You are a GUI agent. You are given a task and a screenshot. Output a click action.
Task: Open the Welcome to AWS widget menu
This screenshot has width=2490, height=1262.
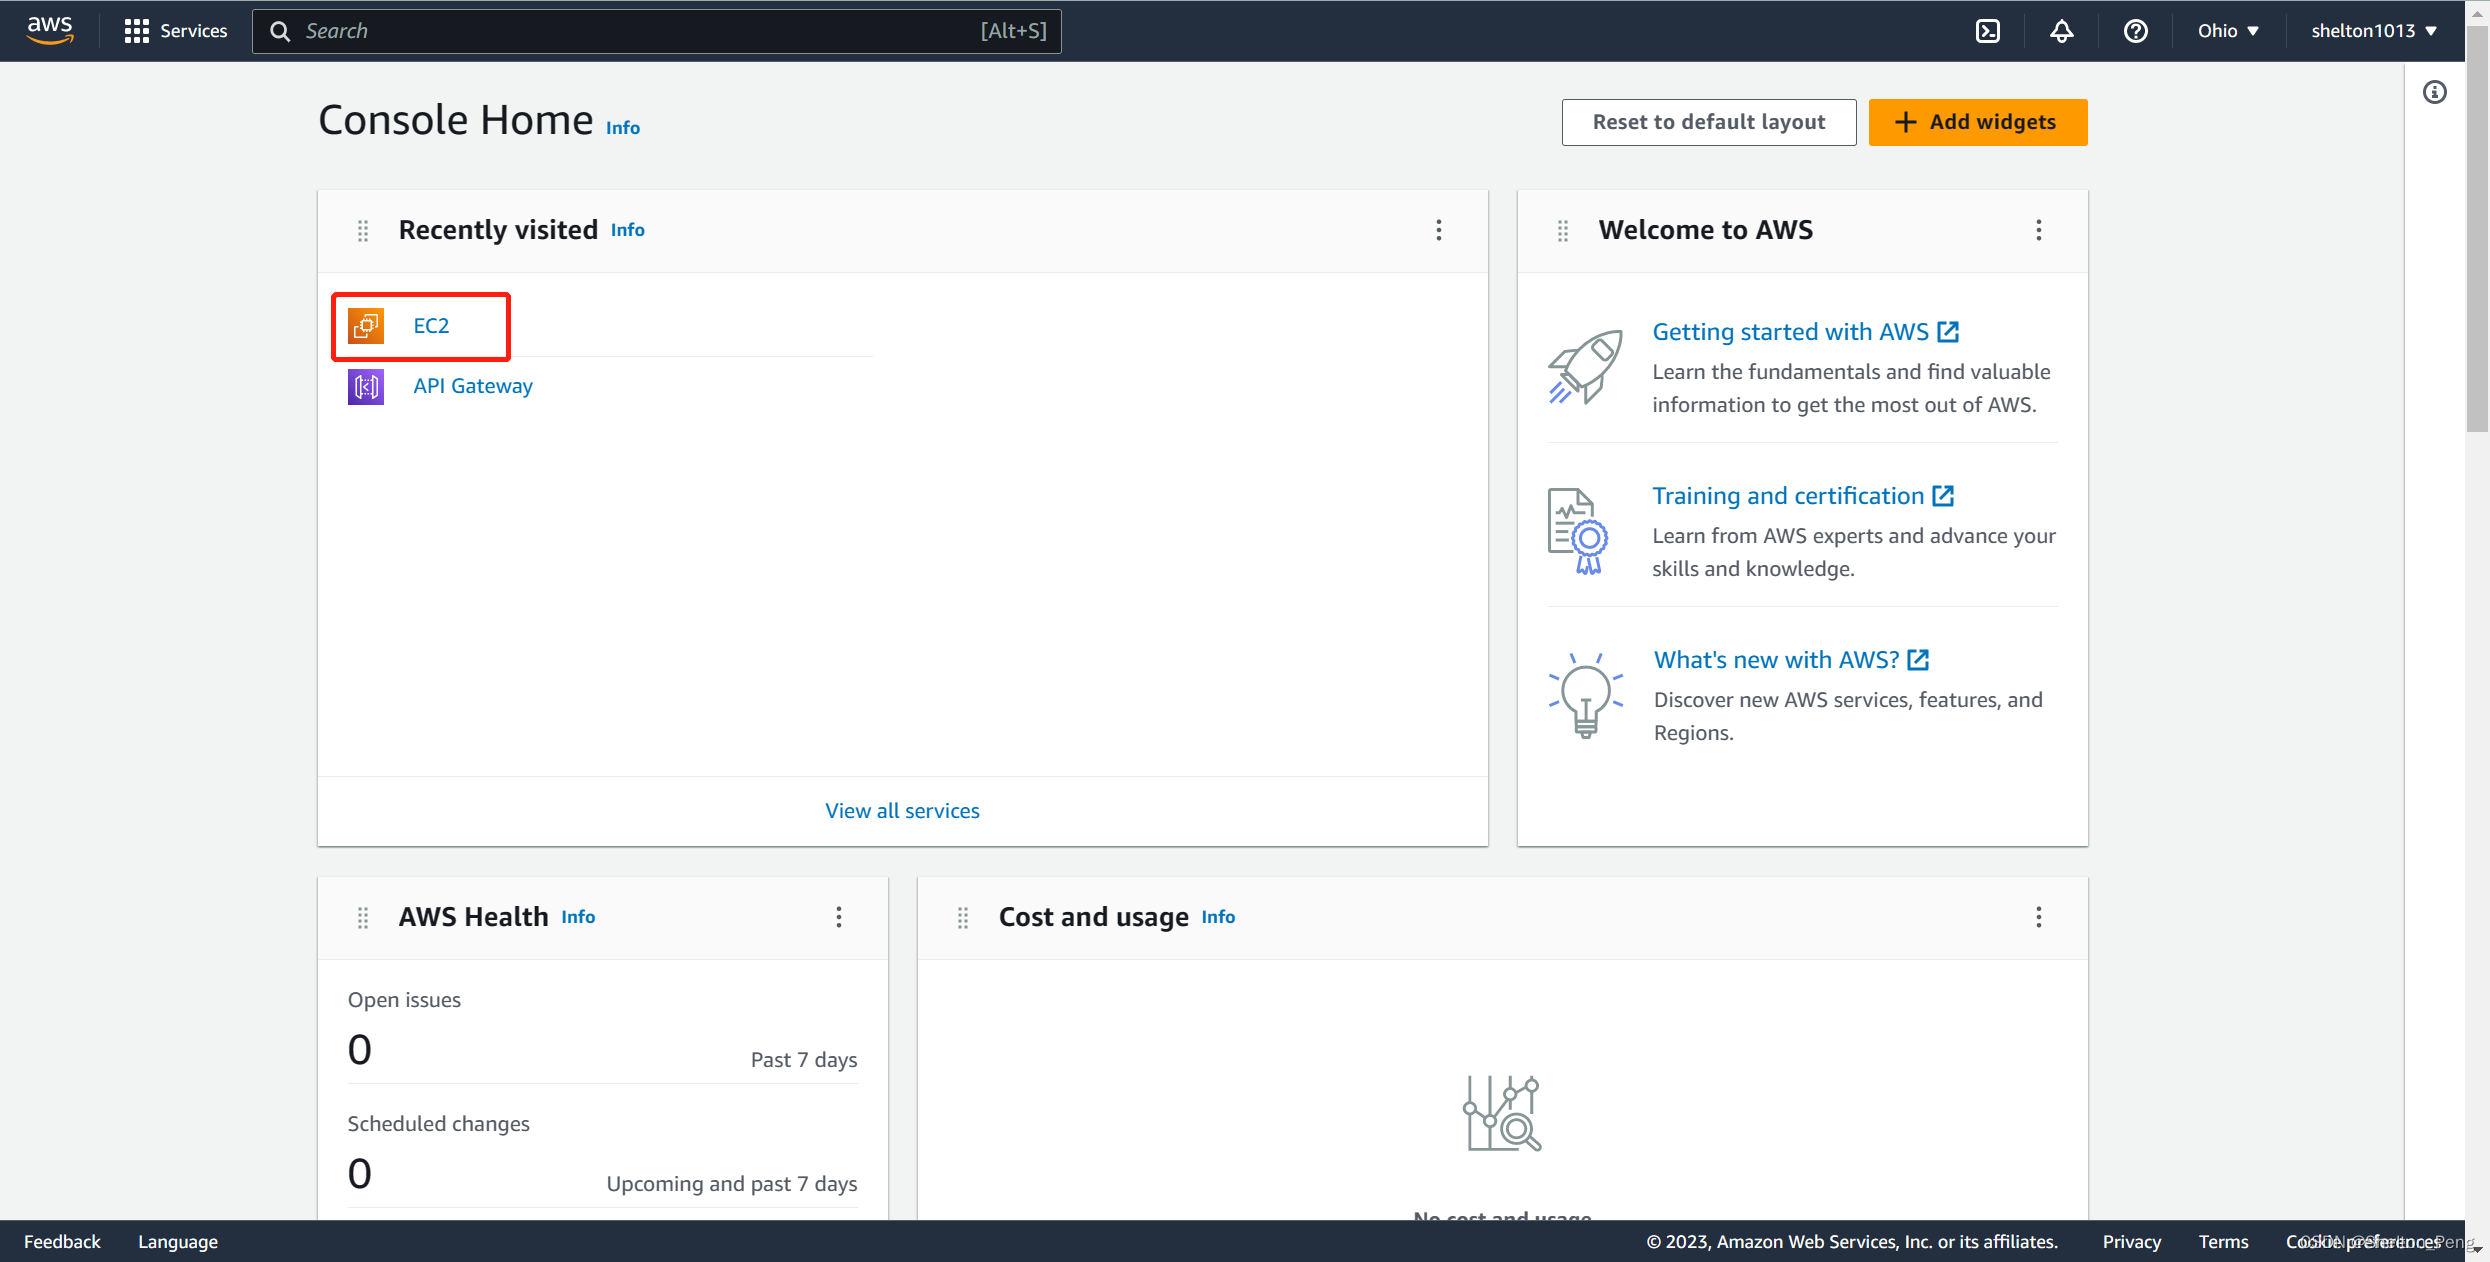coord(2039,230)
